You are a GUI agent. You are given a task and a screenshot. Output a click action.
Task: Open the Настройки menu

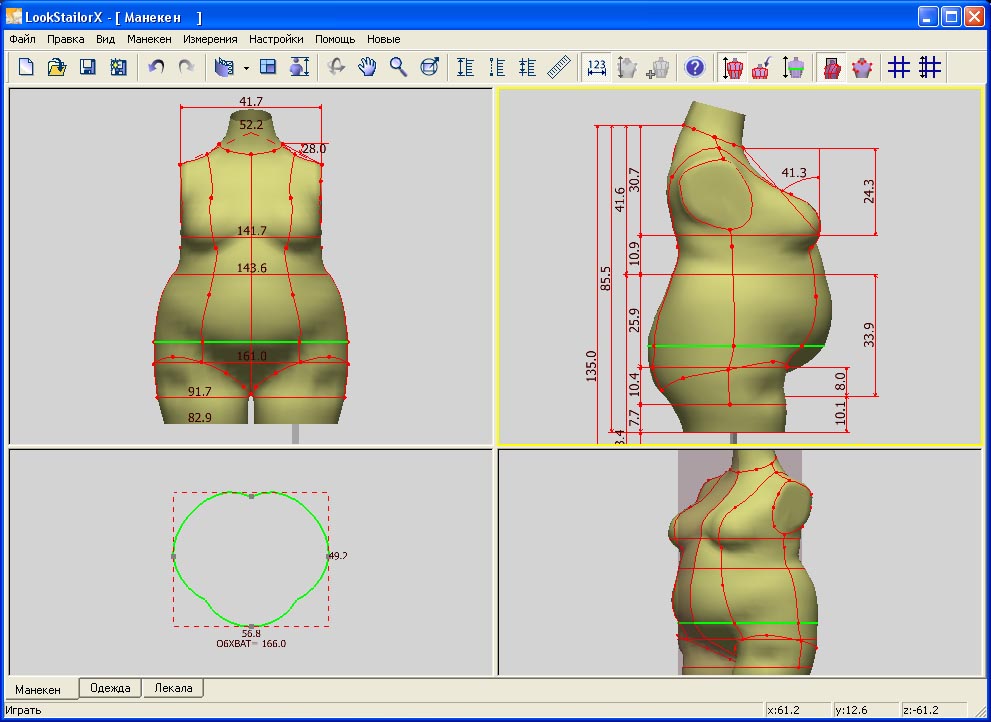[276, 39]
